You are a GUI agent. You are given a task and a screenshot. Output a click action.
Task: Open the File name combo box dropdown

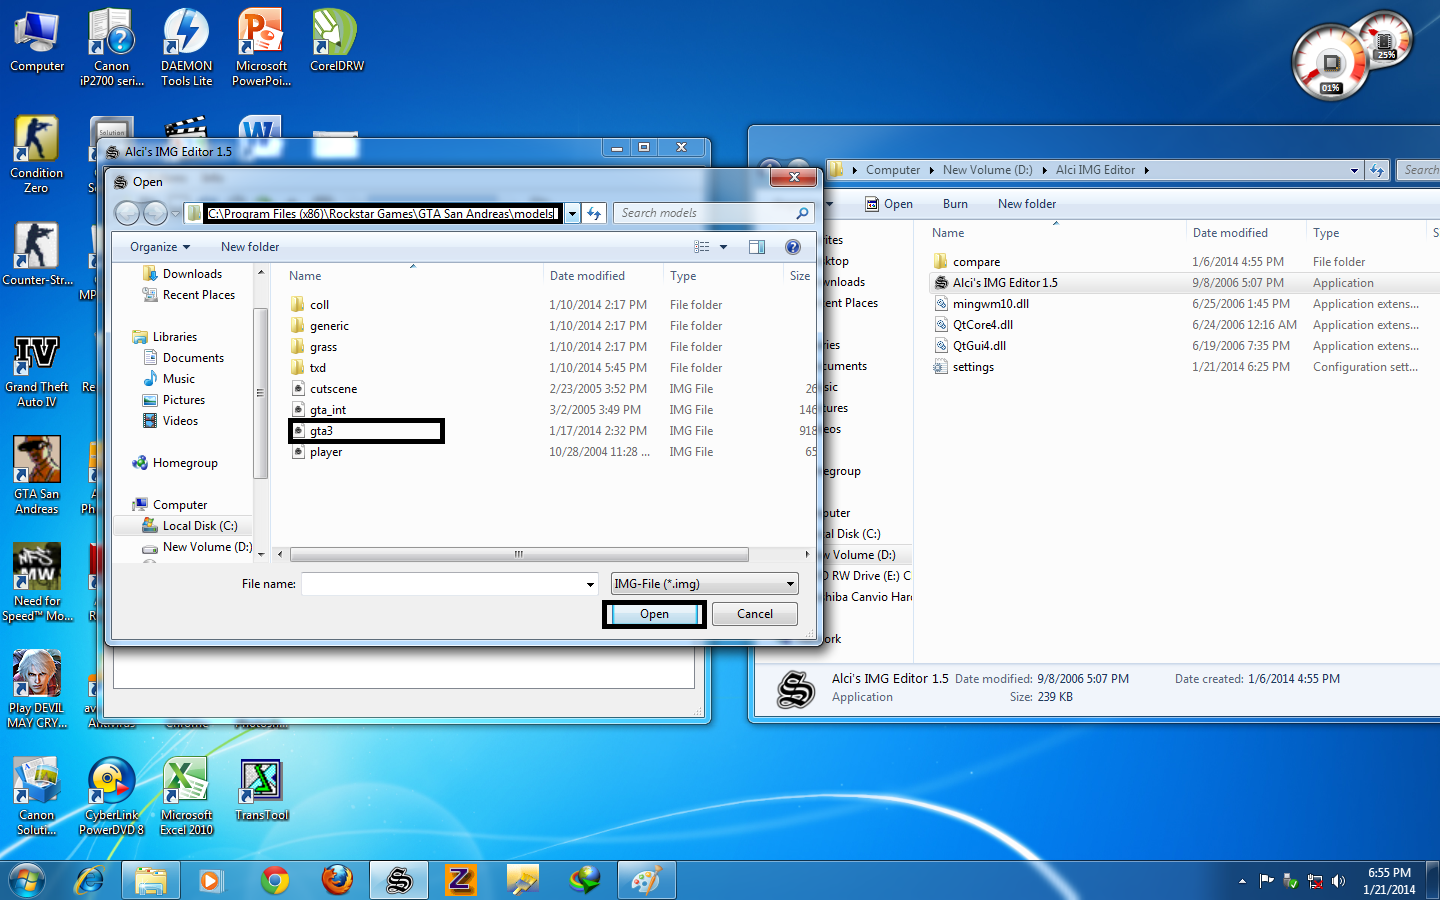pos(588,583)
